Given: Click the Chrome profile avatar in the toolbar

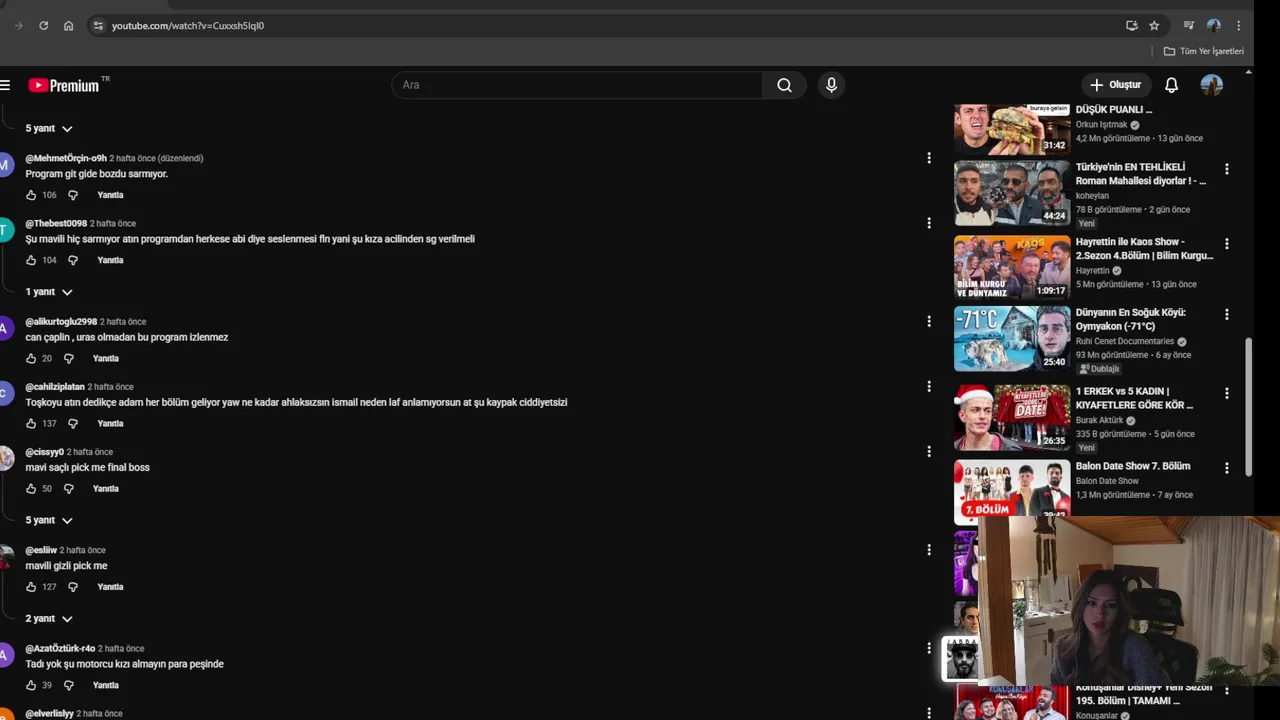Looking at the screenshot, I should [1214, 25].
